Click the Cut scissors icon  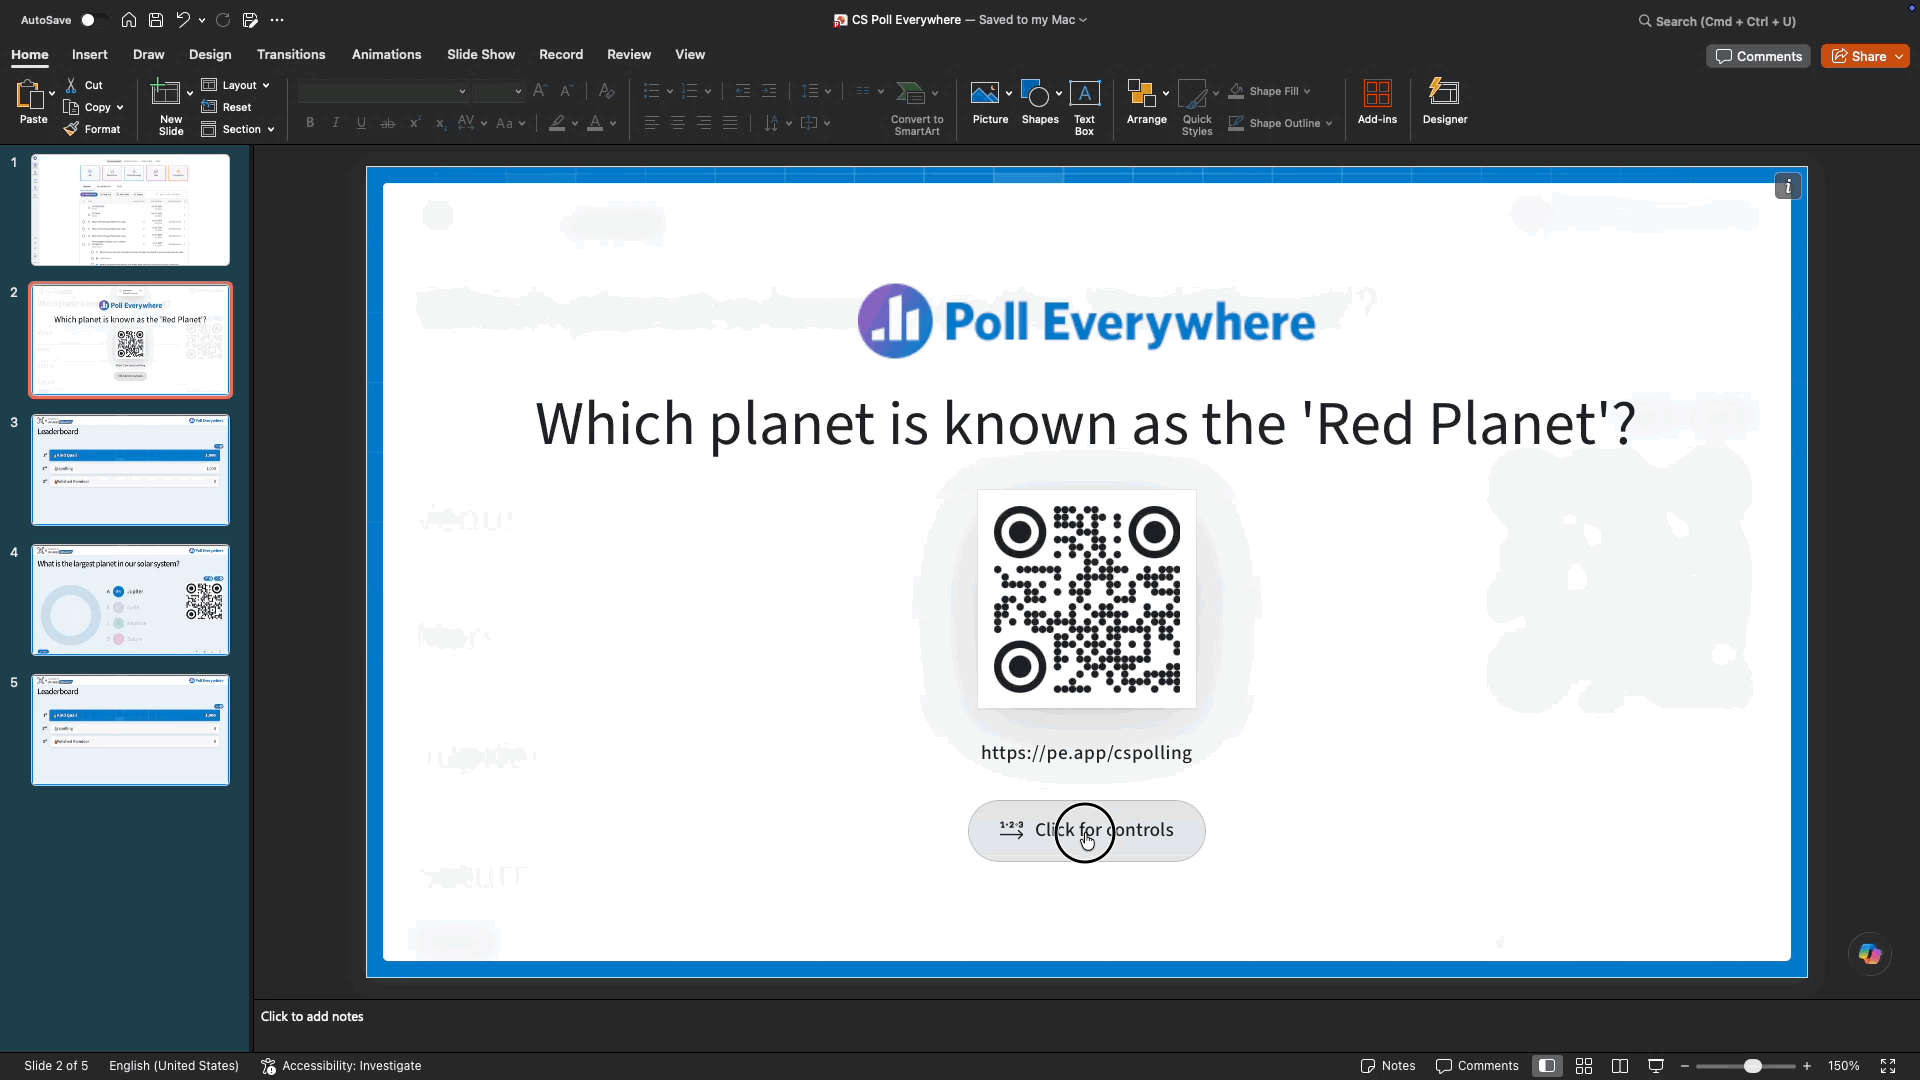coord(71,85)
